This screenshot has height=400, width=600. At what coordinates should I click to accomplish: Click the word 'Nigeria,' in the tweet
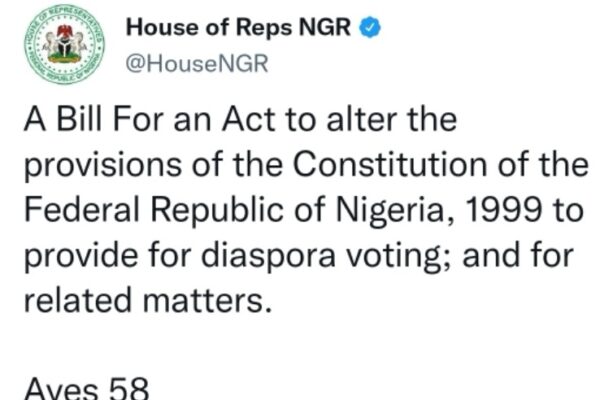(x=392, y=211)
